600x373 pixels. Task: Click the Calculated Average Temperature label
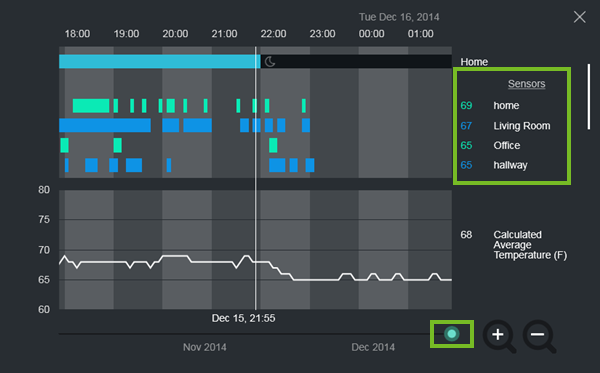[x=530, y=245]
